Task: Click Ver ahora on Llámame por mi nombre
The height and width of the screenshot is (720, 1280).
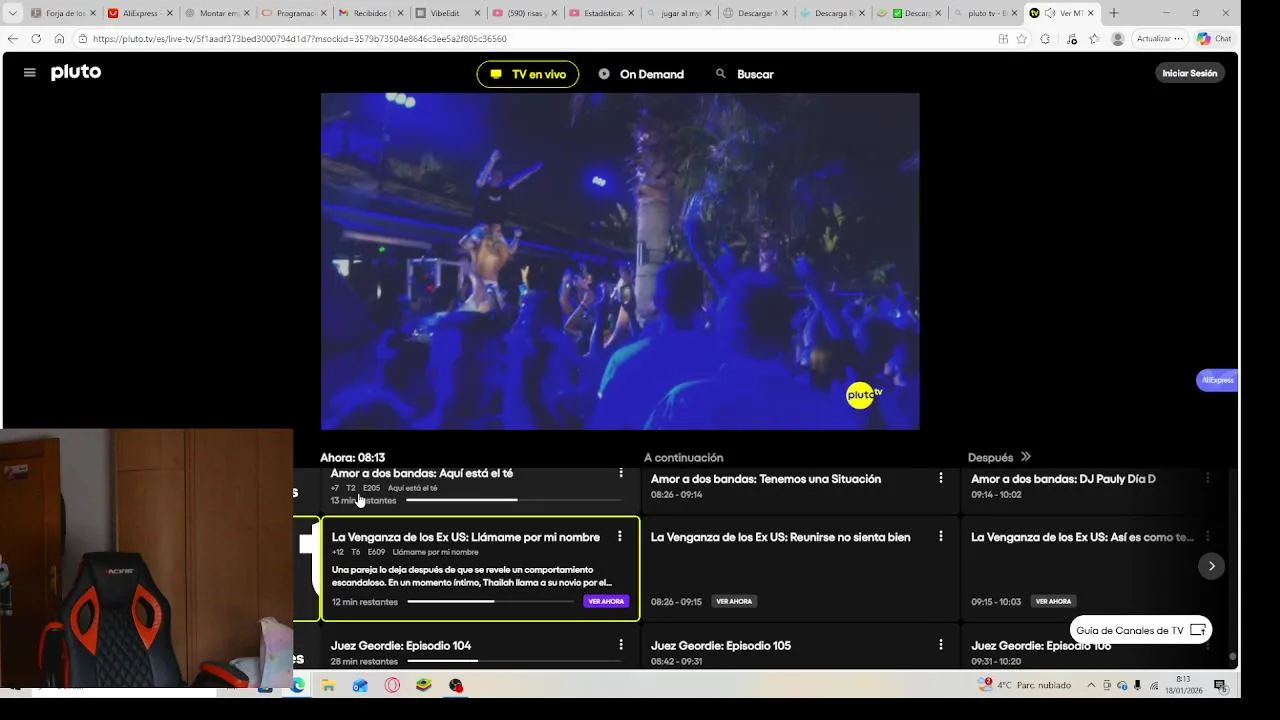Action: pos(606,601)
